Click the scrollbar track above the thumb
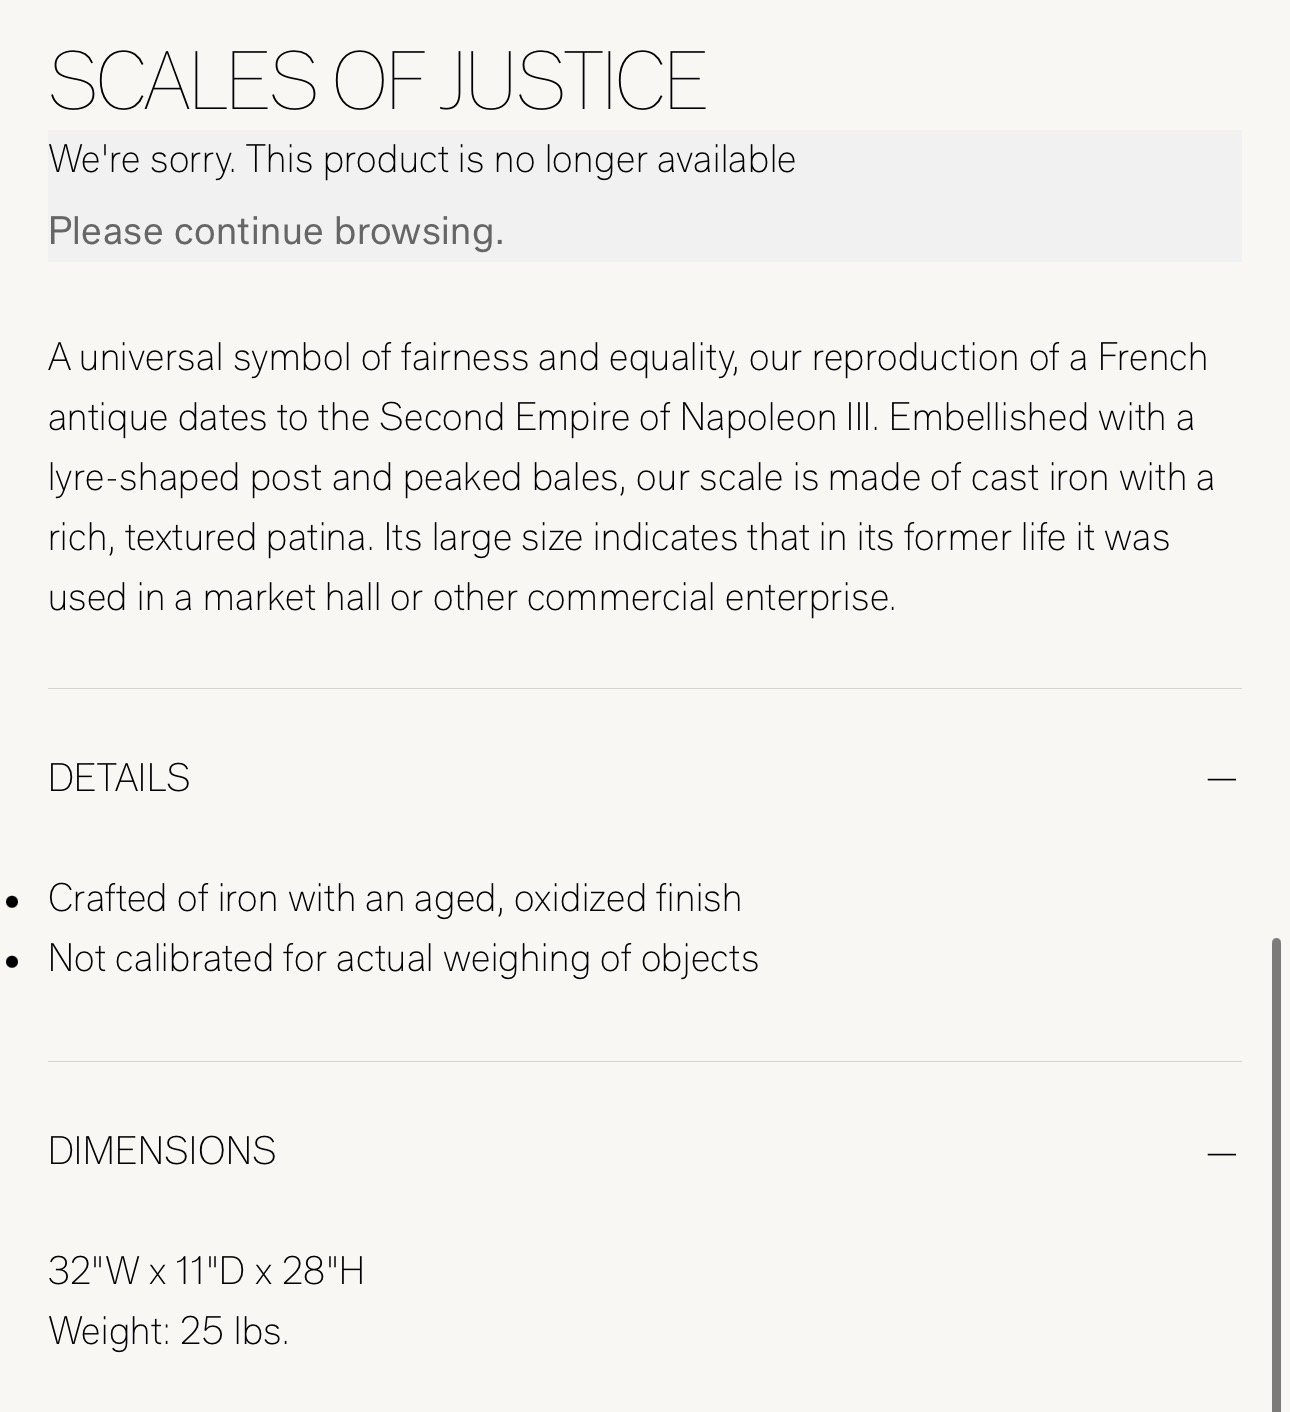1290x1412 pixels. point(1276,470)
